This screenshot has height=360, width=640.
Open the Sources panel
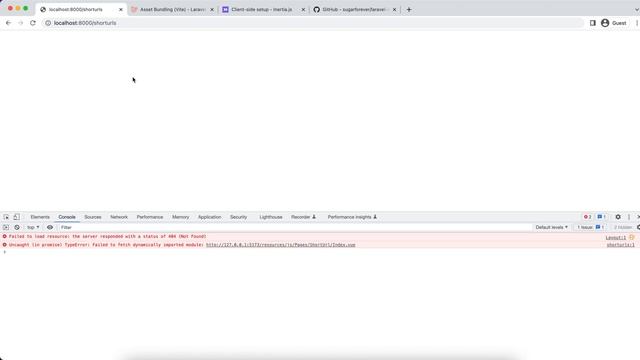point(93,217)
